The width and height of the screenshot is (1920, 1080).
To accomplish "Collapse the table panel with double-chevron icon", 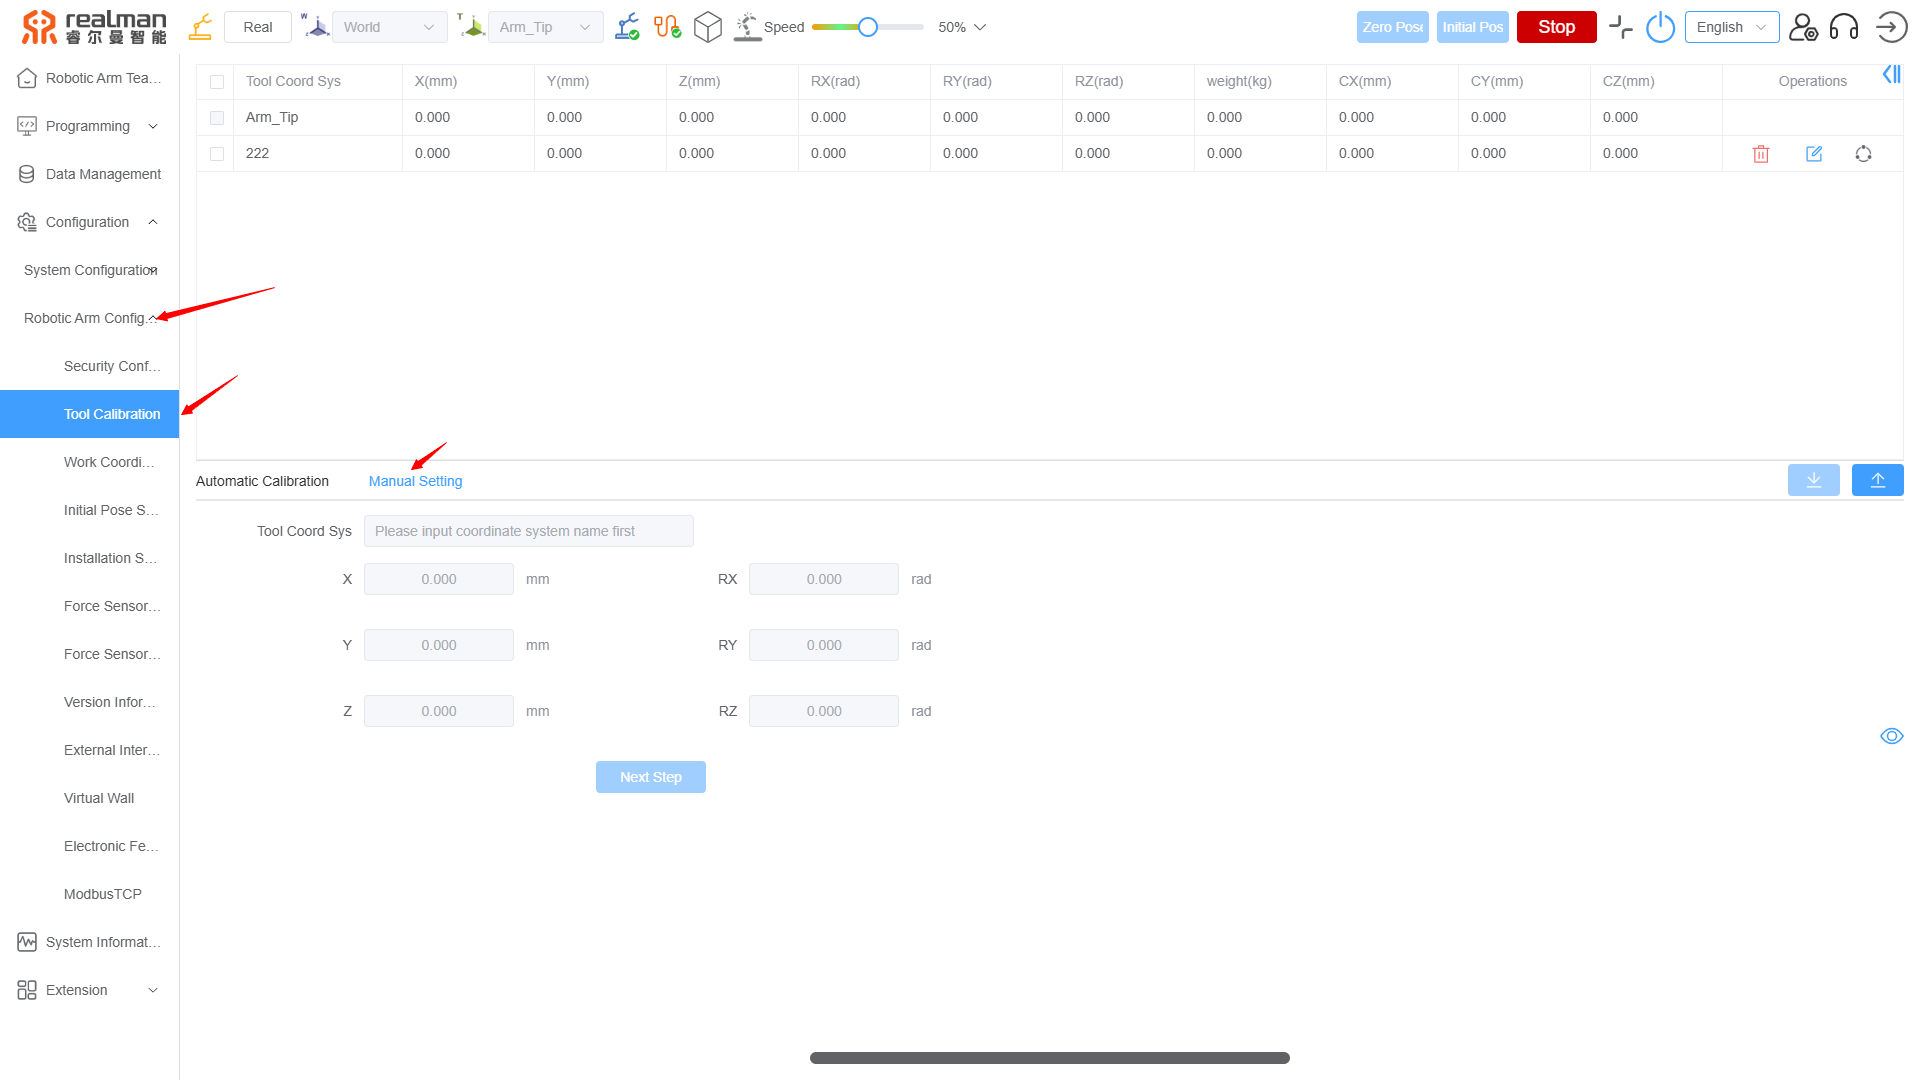I will (1891, 74).
